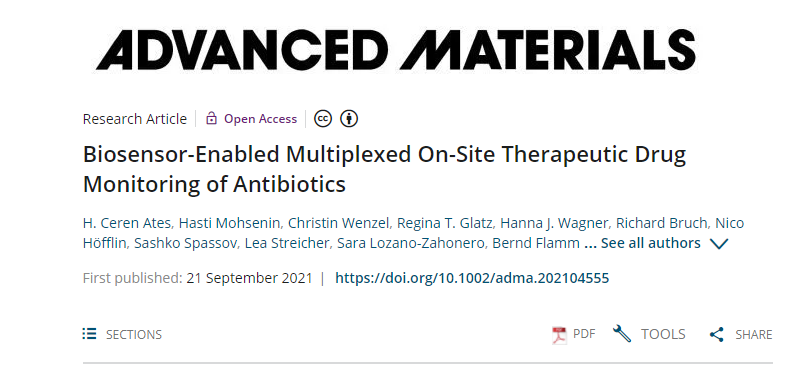This screenshot has width=788, height=383.
Task: Click author Sara Lozano-Zahonero
Action: click(x=411, y=243)
